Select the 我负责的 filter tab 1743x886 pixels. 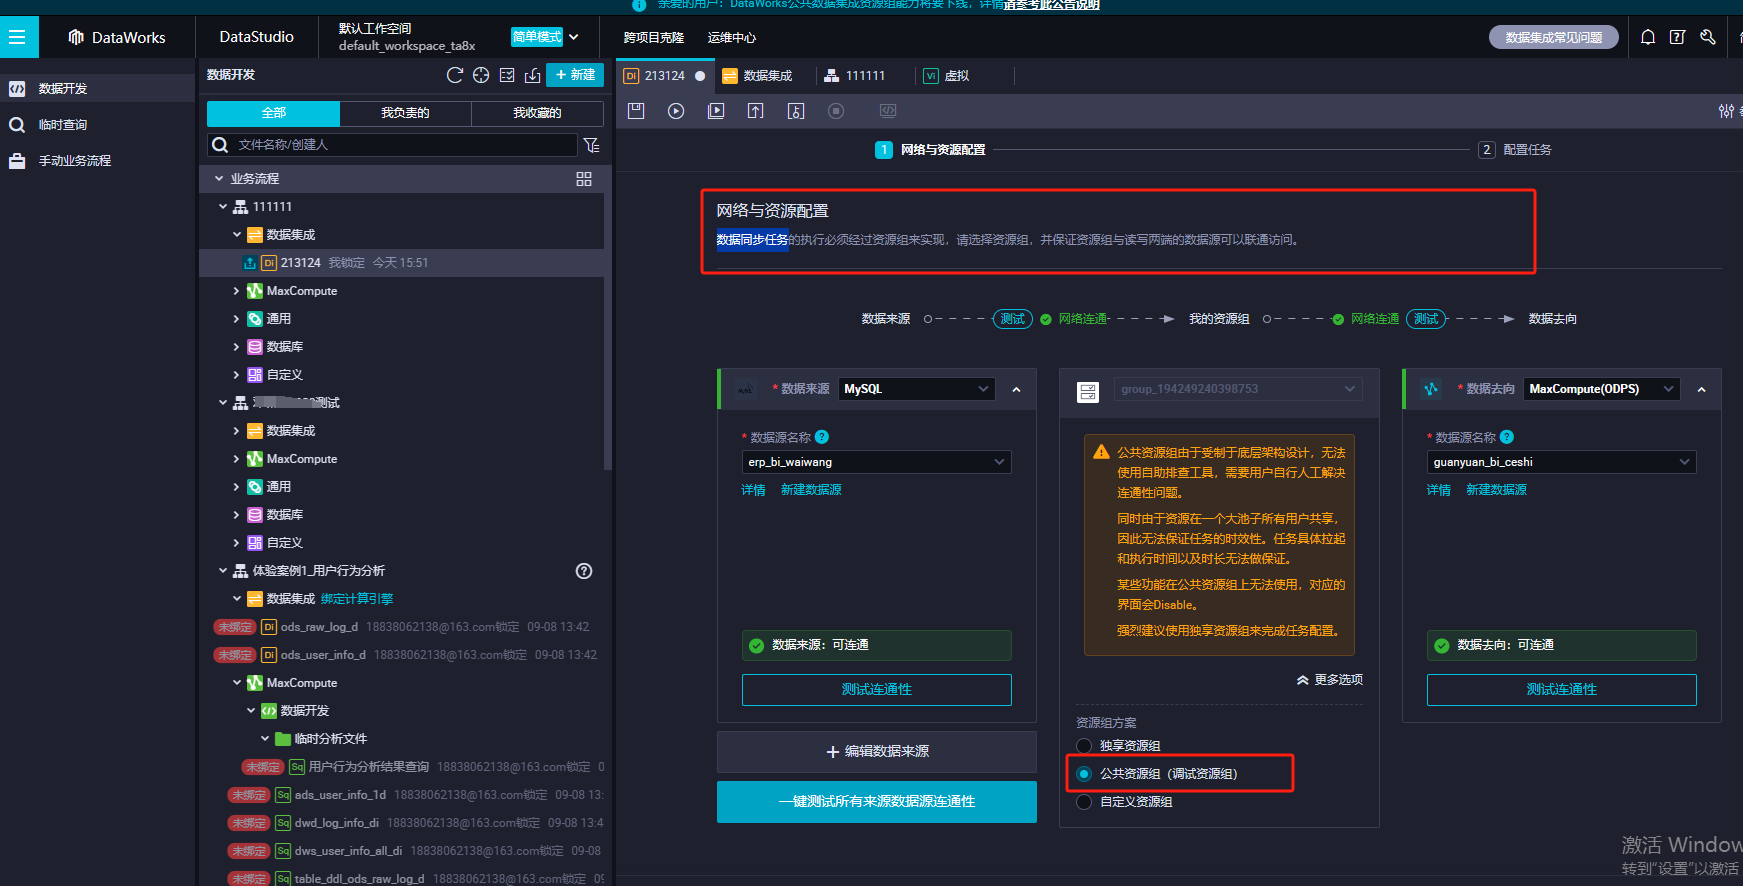coord(405,113)
